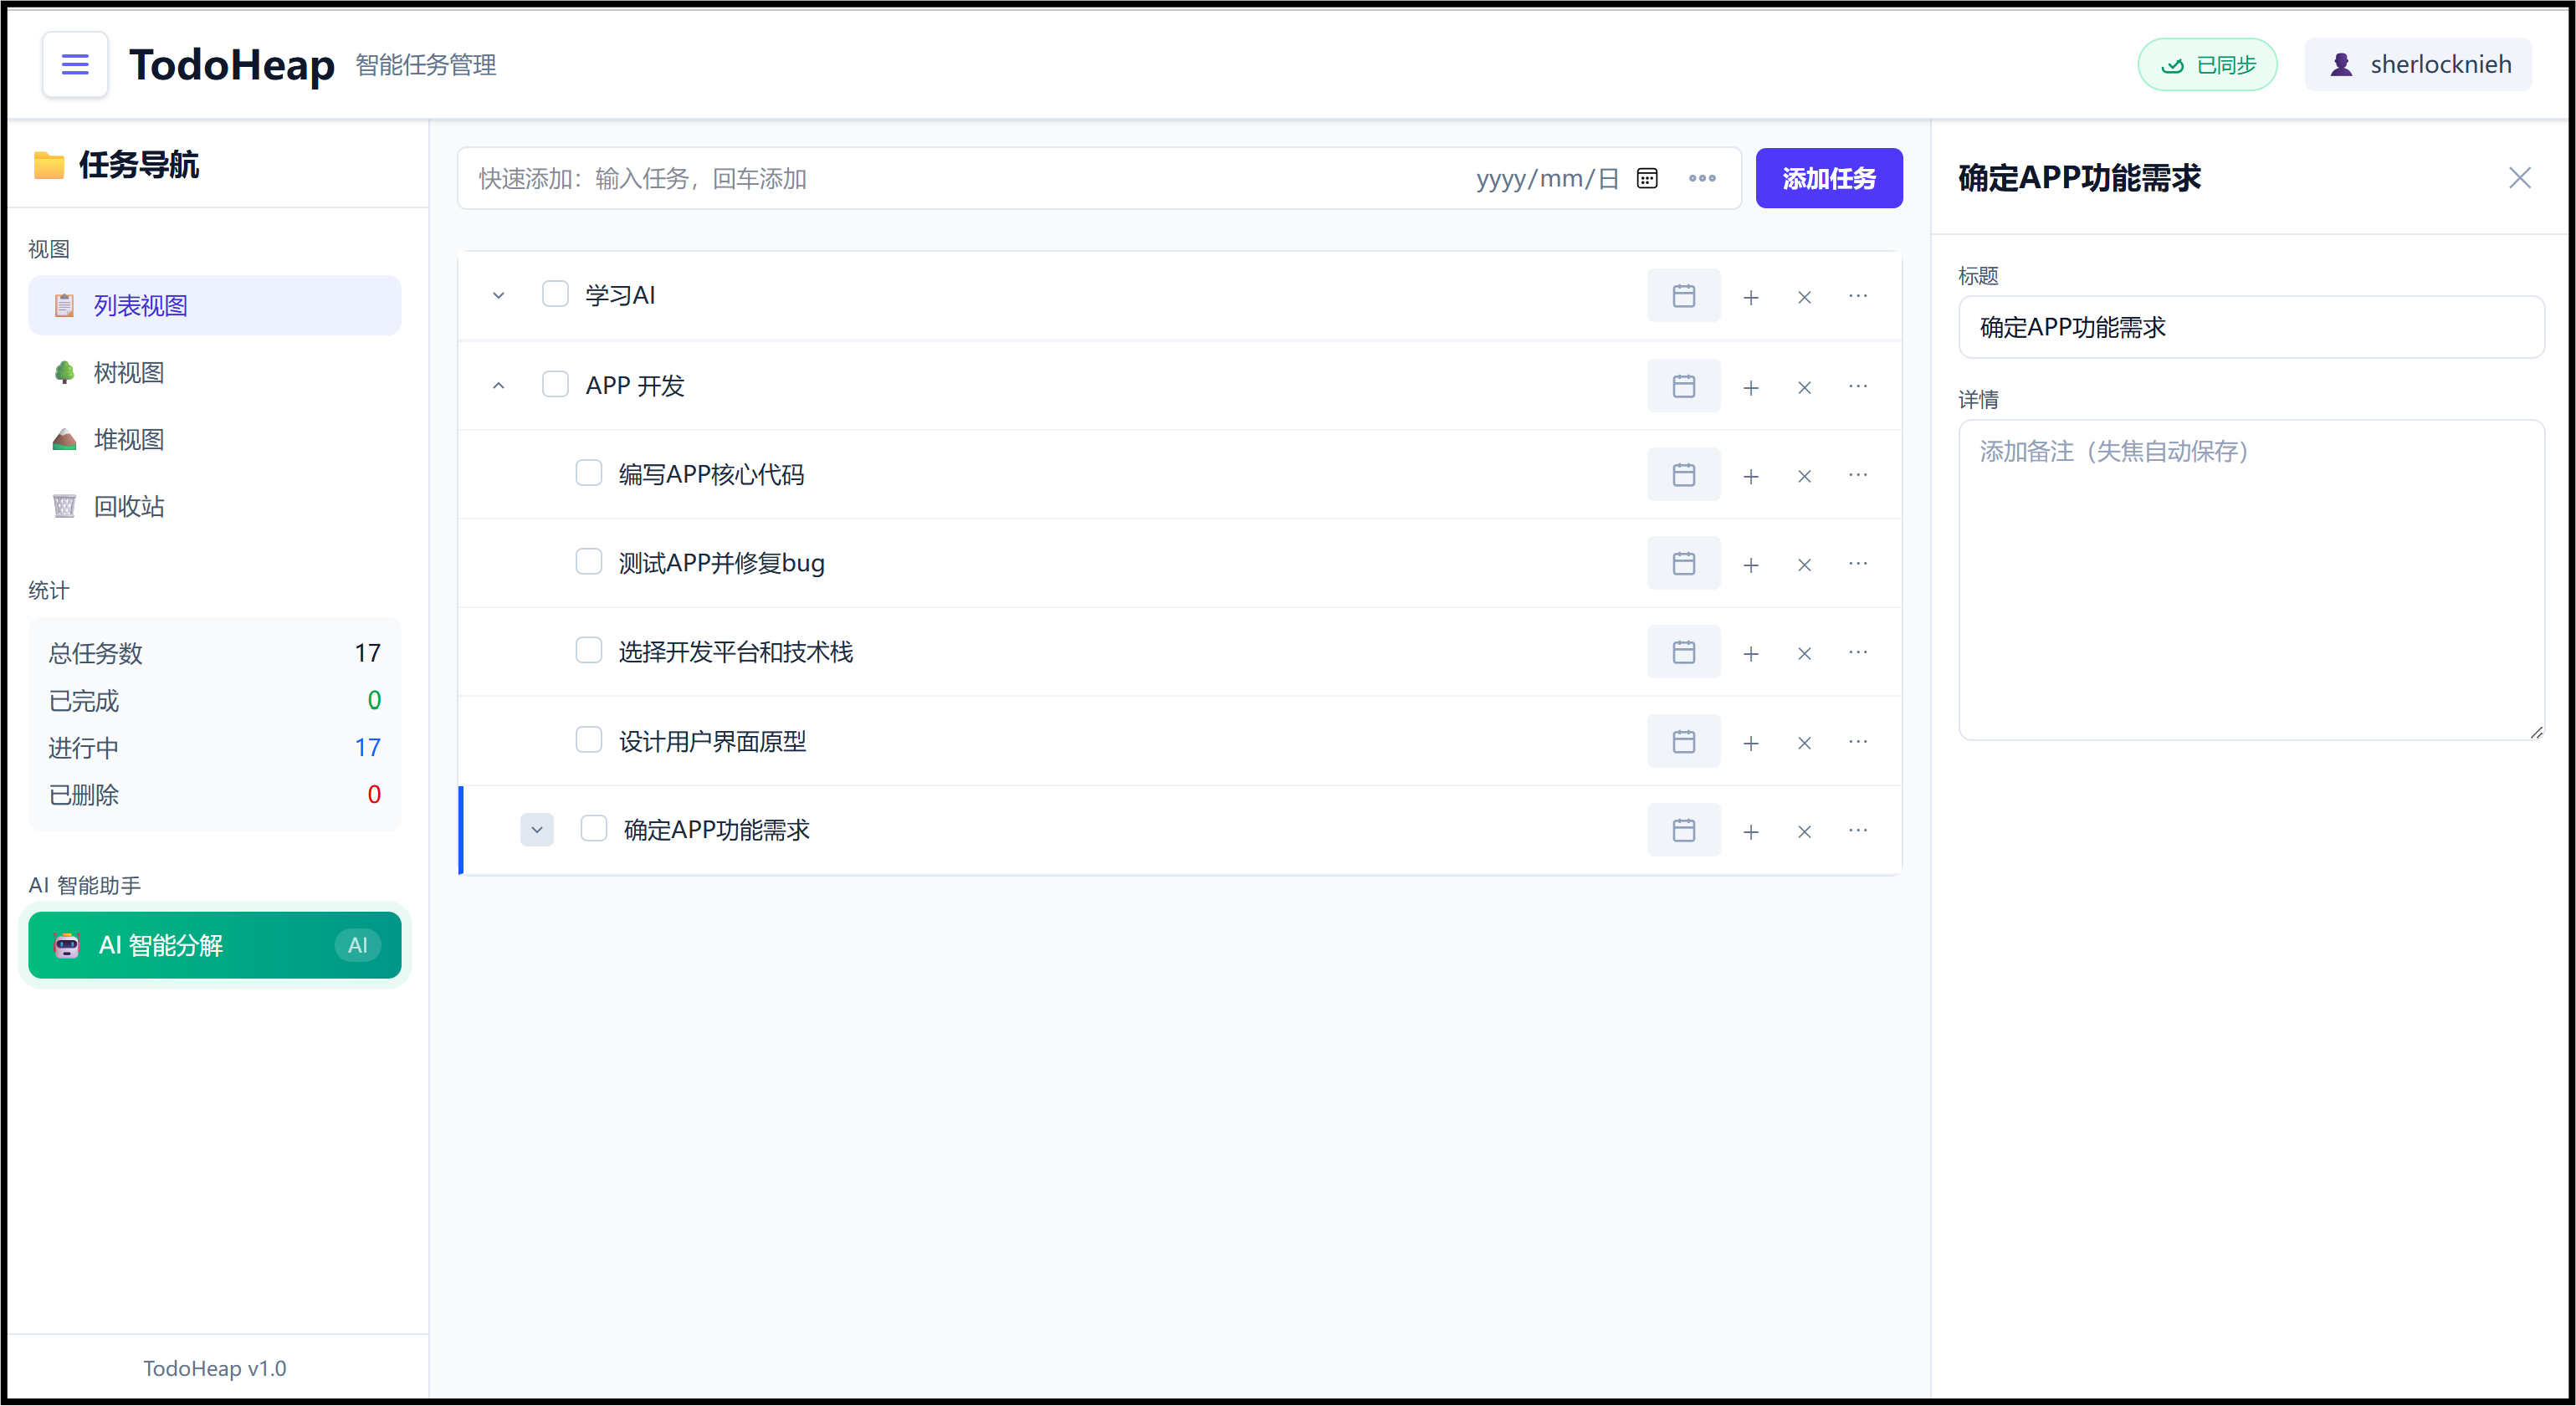Screen dimensions: 2576x1406
Task: Expand subtasks of 确定APP功能需求
Action: pyautogui.click(x=537, y=830)
